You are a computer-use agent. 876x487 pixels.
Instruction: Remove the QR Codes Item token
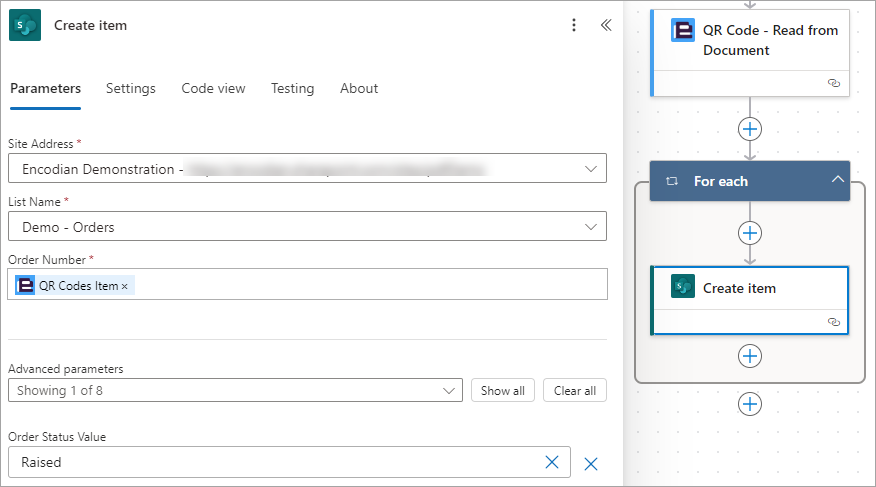click(x=125, y=287)
